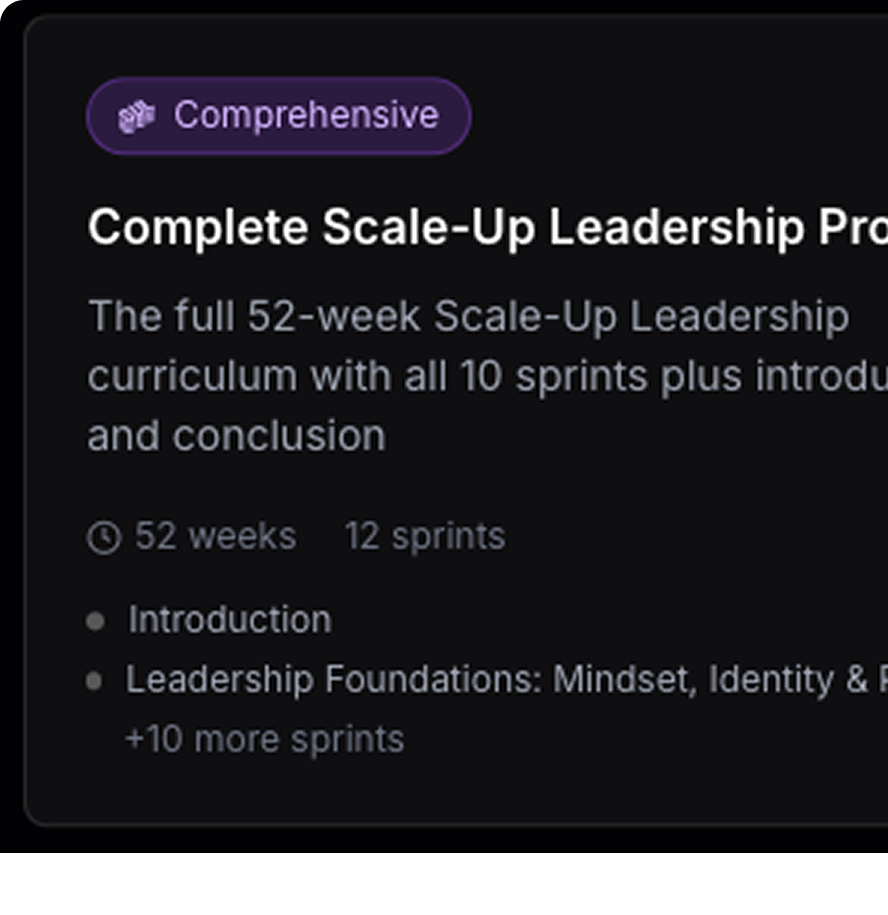
Task: Click the bullet dot next to Introduction
Action: [x=96, y=621]
